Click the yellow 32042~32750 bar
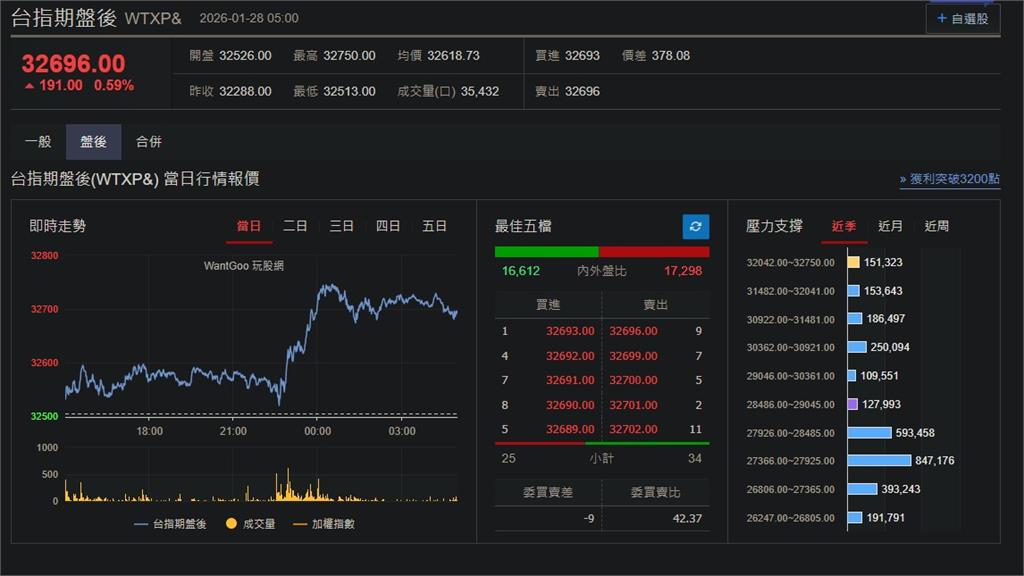This screenshot has width=1024, height=576. (853, 262)
